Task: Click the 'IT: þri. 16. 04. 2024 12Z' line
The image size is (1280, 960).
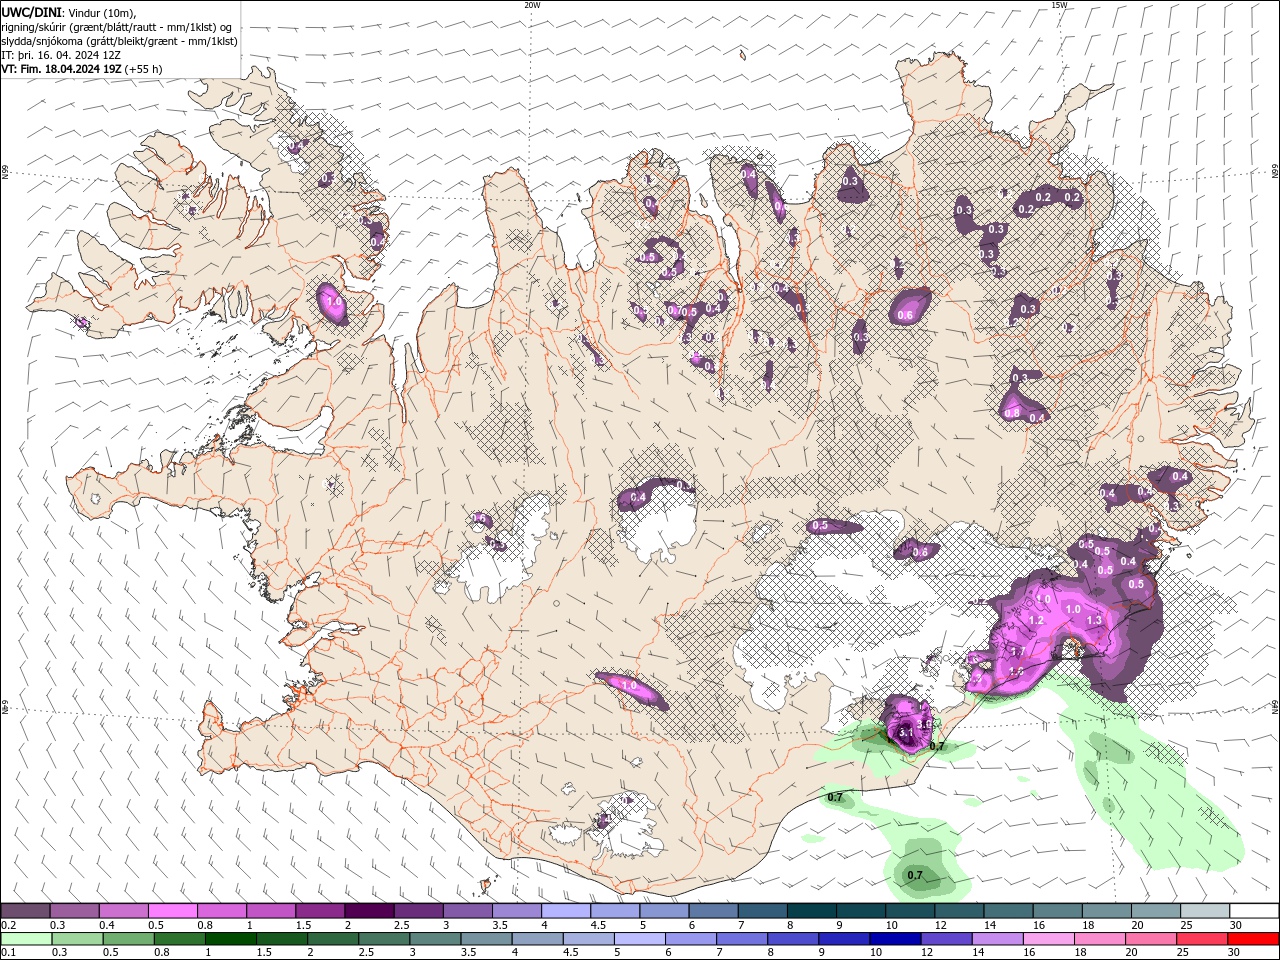Action: coord(62,55)
